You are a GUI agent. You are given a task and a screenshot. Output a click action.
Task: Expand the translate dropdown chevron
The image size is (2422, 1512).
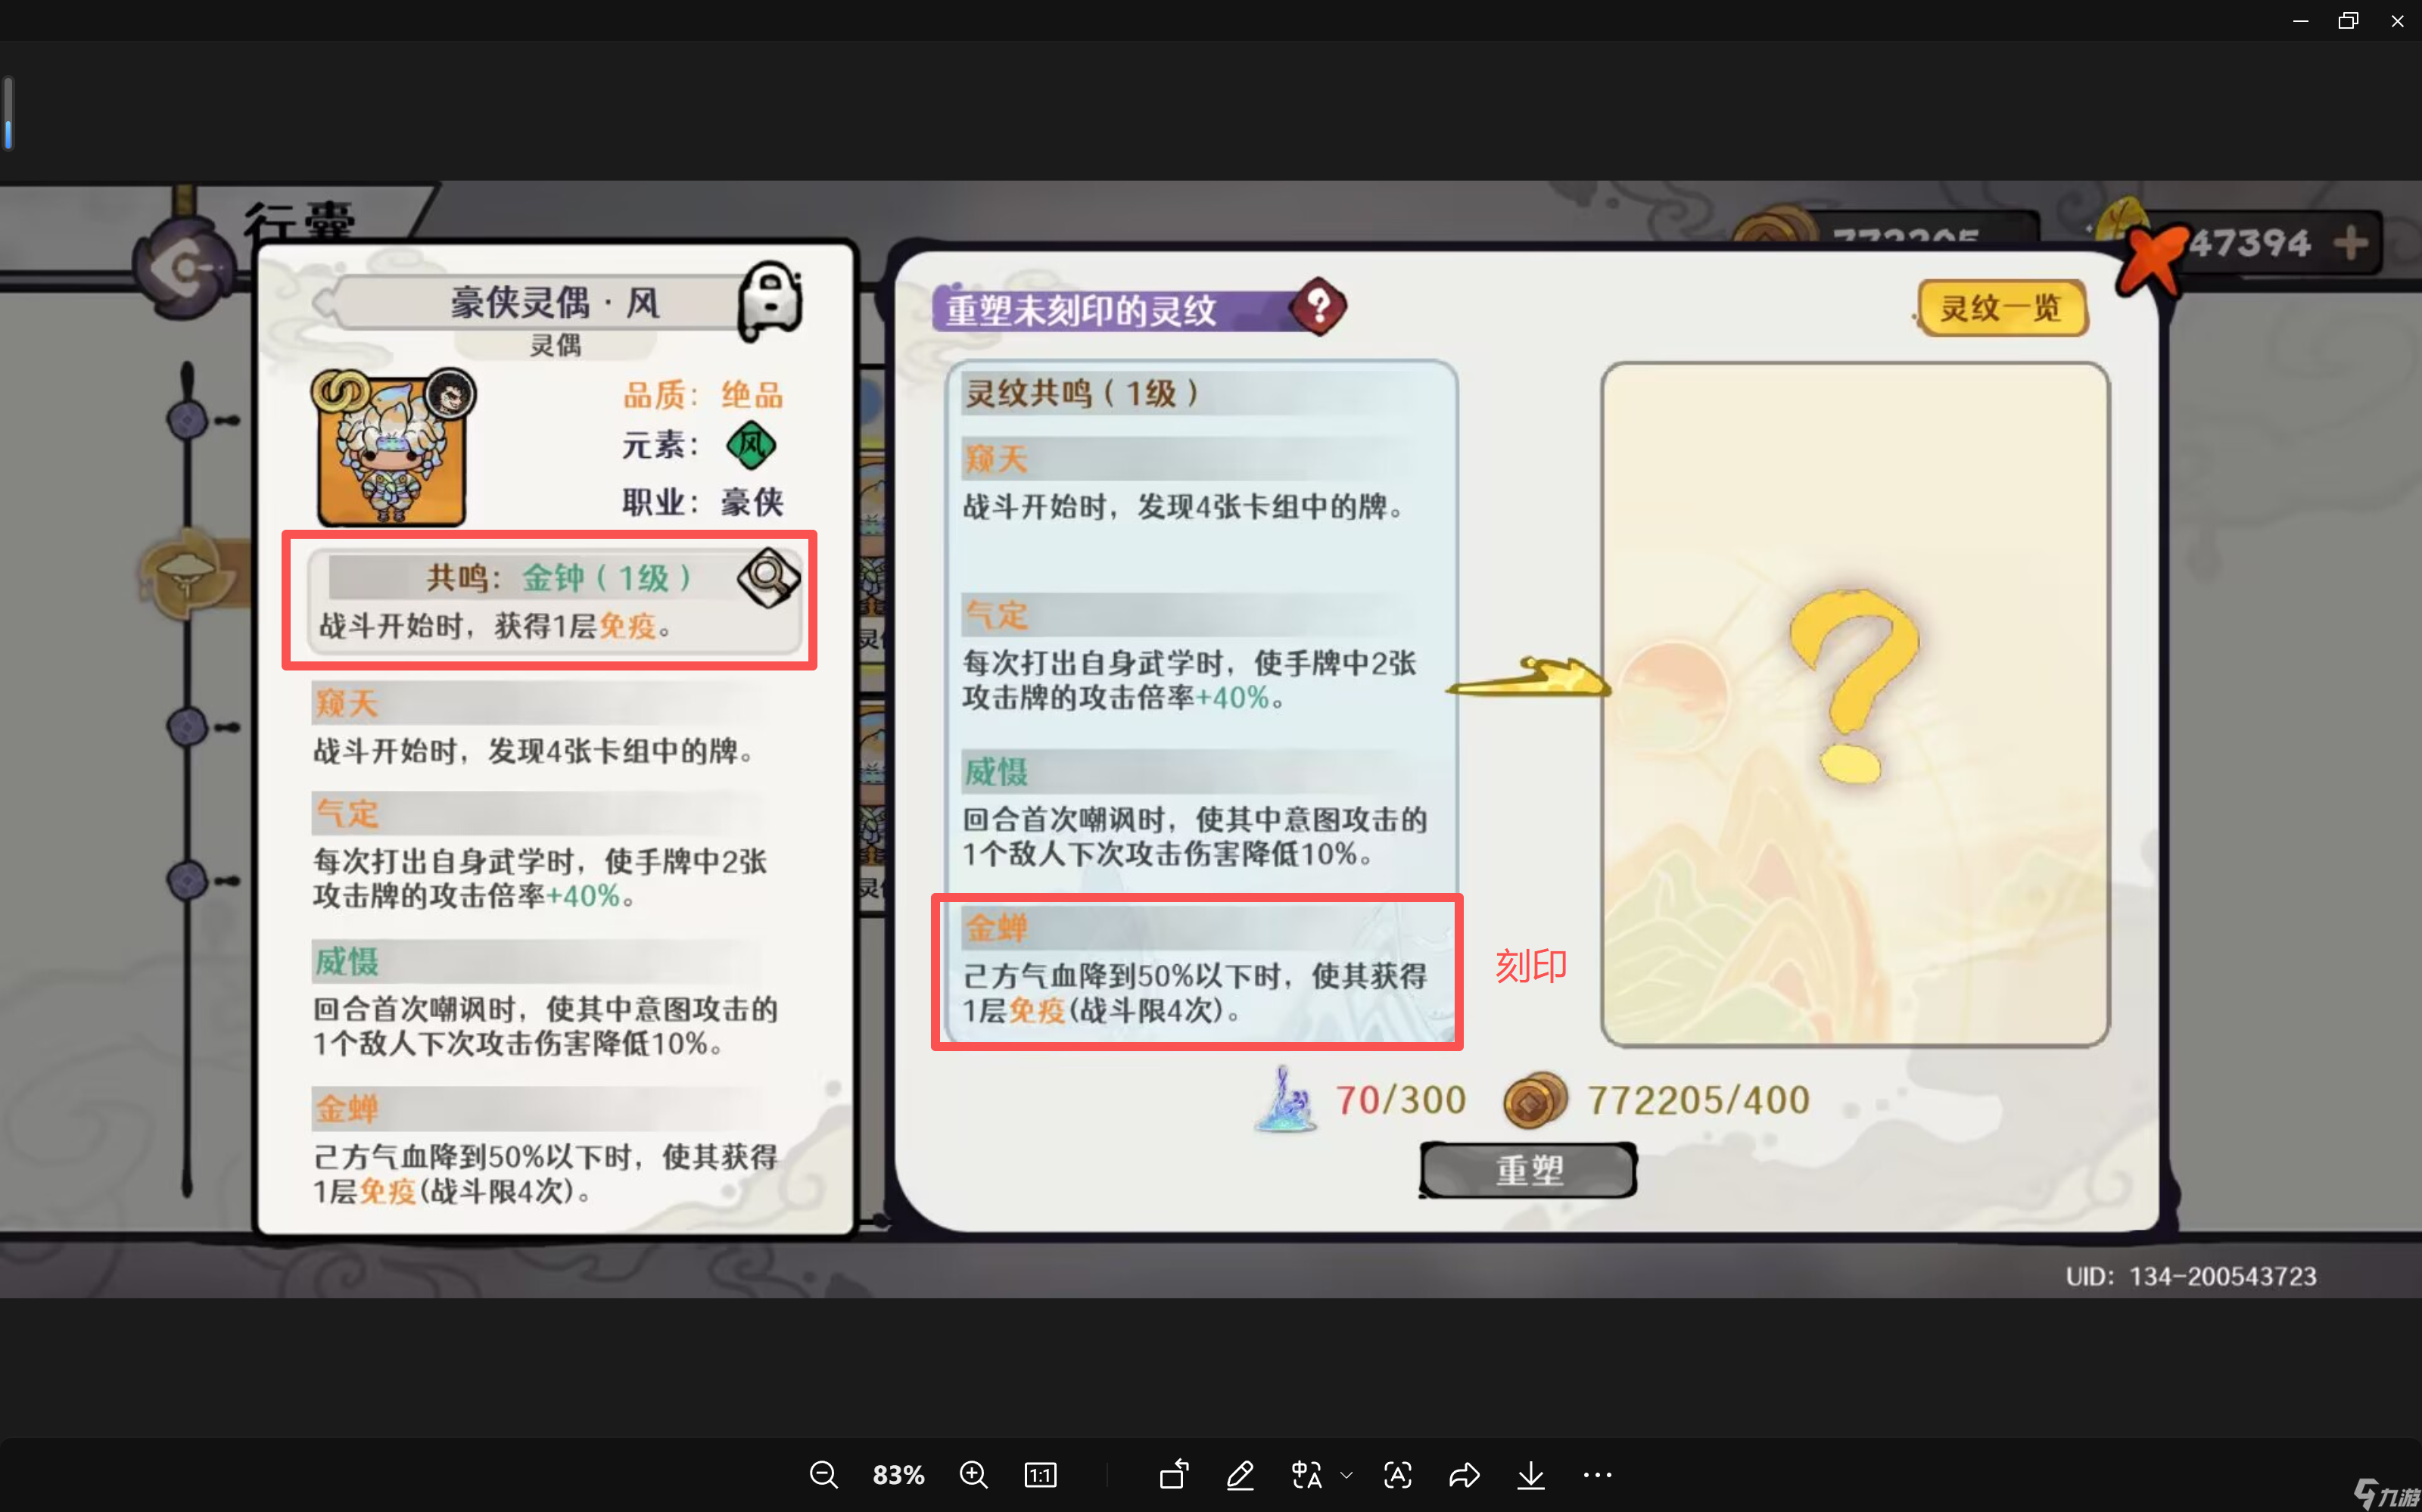pyautogui.click(x=1346, y=1475)
